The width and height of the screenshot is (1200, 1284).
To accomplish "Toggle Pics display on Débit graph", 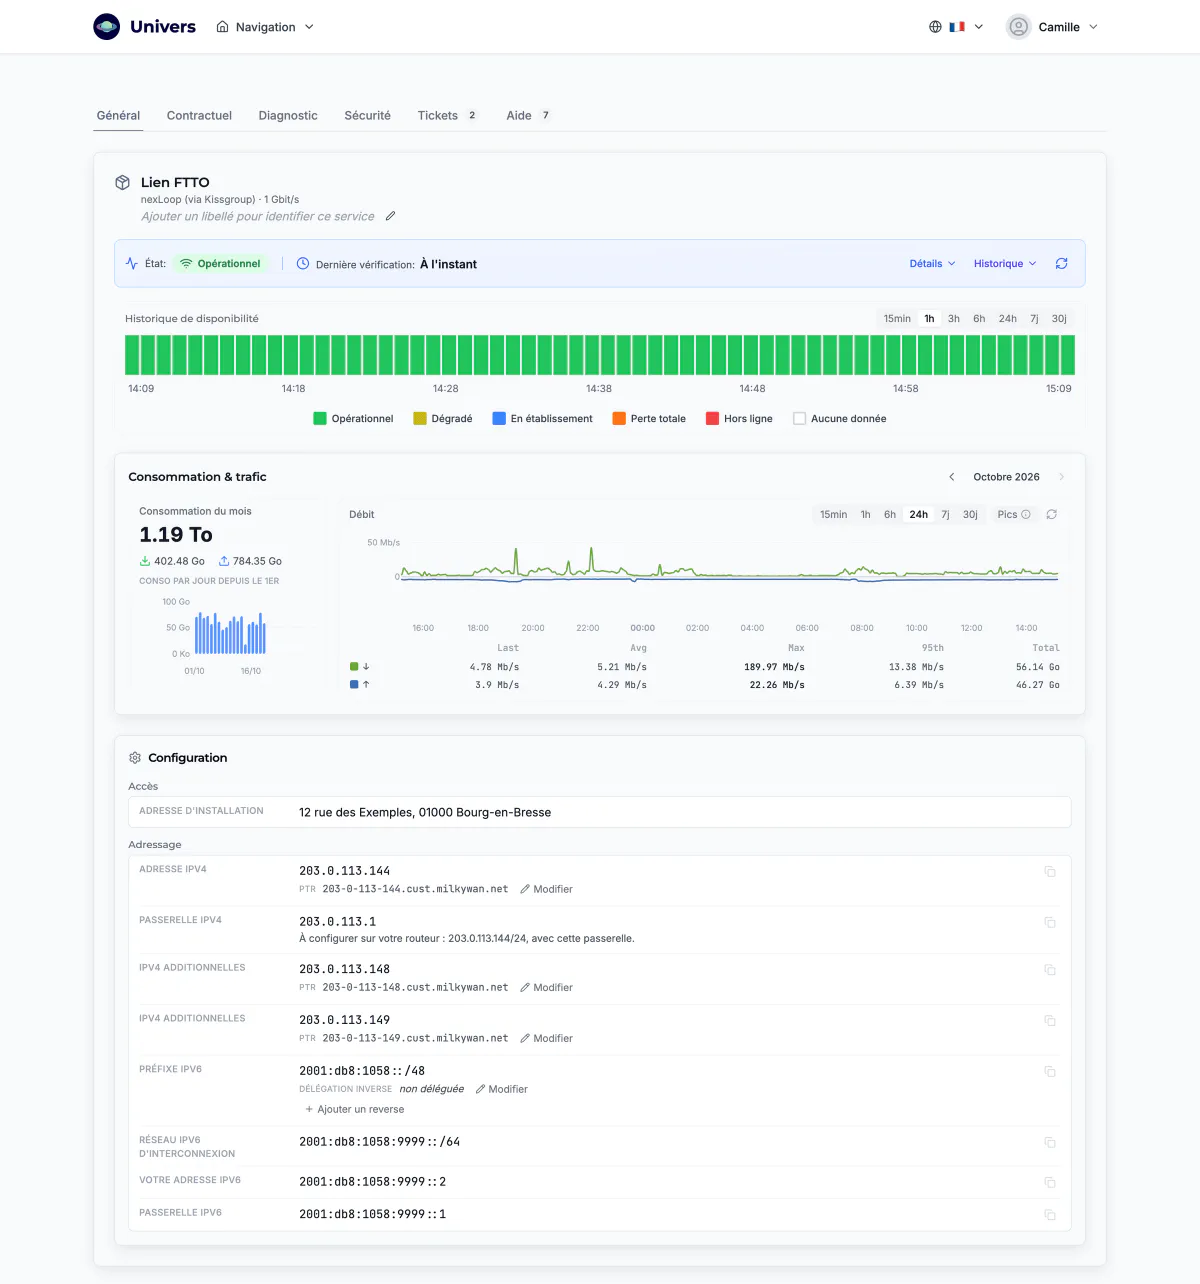I will click(x=1014, y=515).
